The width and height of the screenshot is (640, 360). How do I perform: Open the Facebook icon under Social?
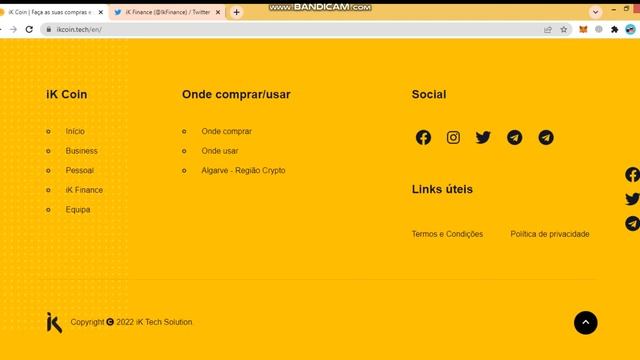pos(423,138)
